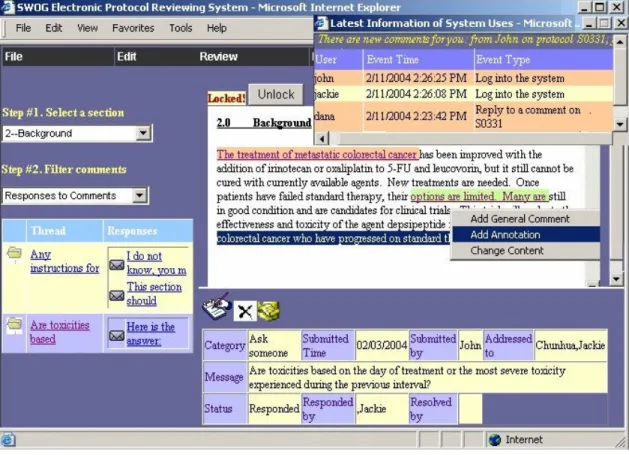This screenshot has width=629, height=455.
Task: Click 'options are limited. Many are' highlighted annotation
Action: coord(479,196)
